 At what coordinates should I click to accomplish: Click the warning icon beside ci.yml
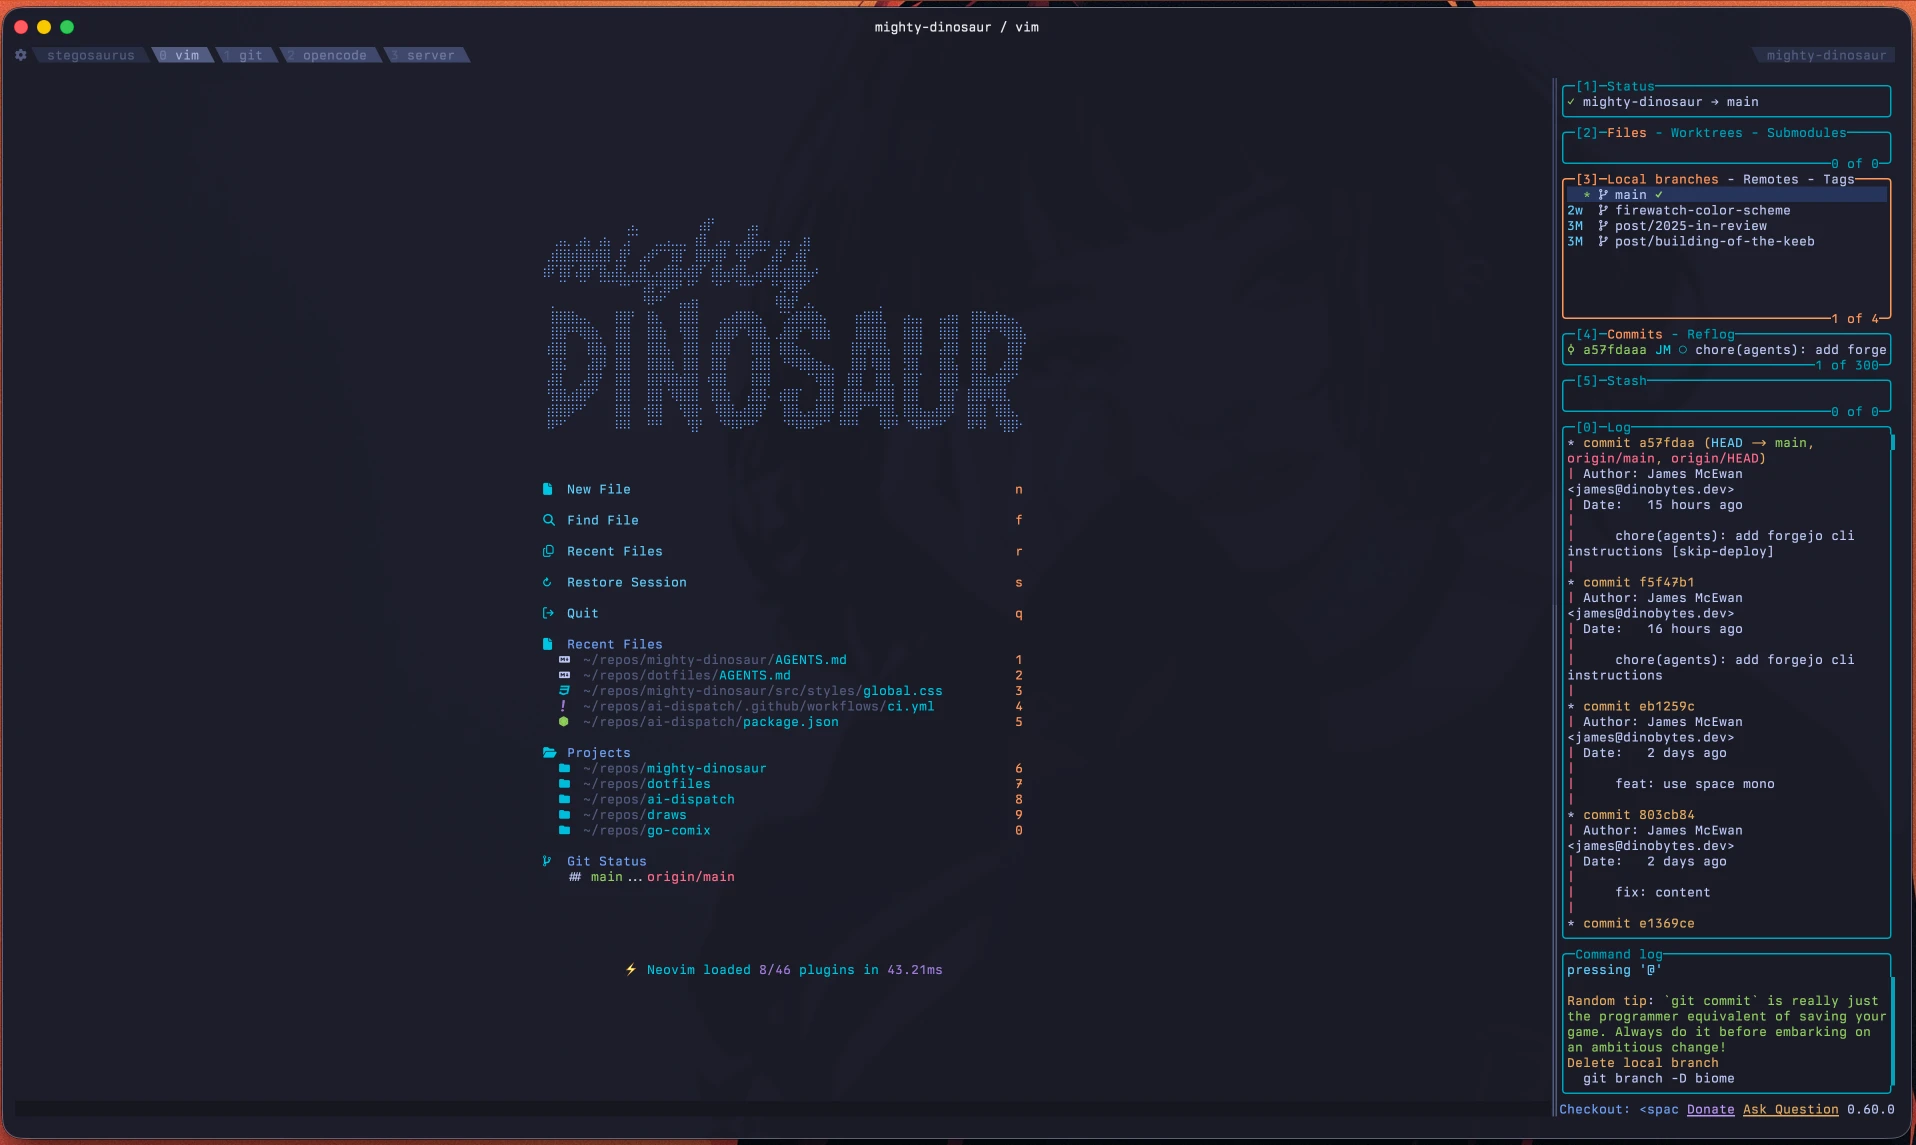(564, 706)
